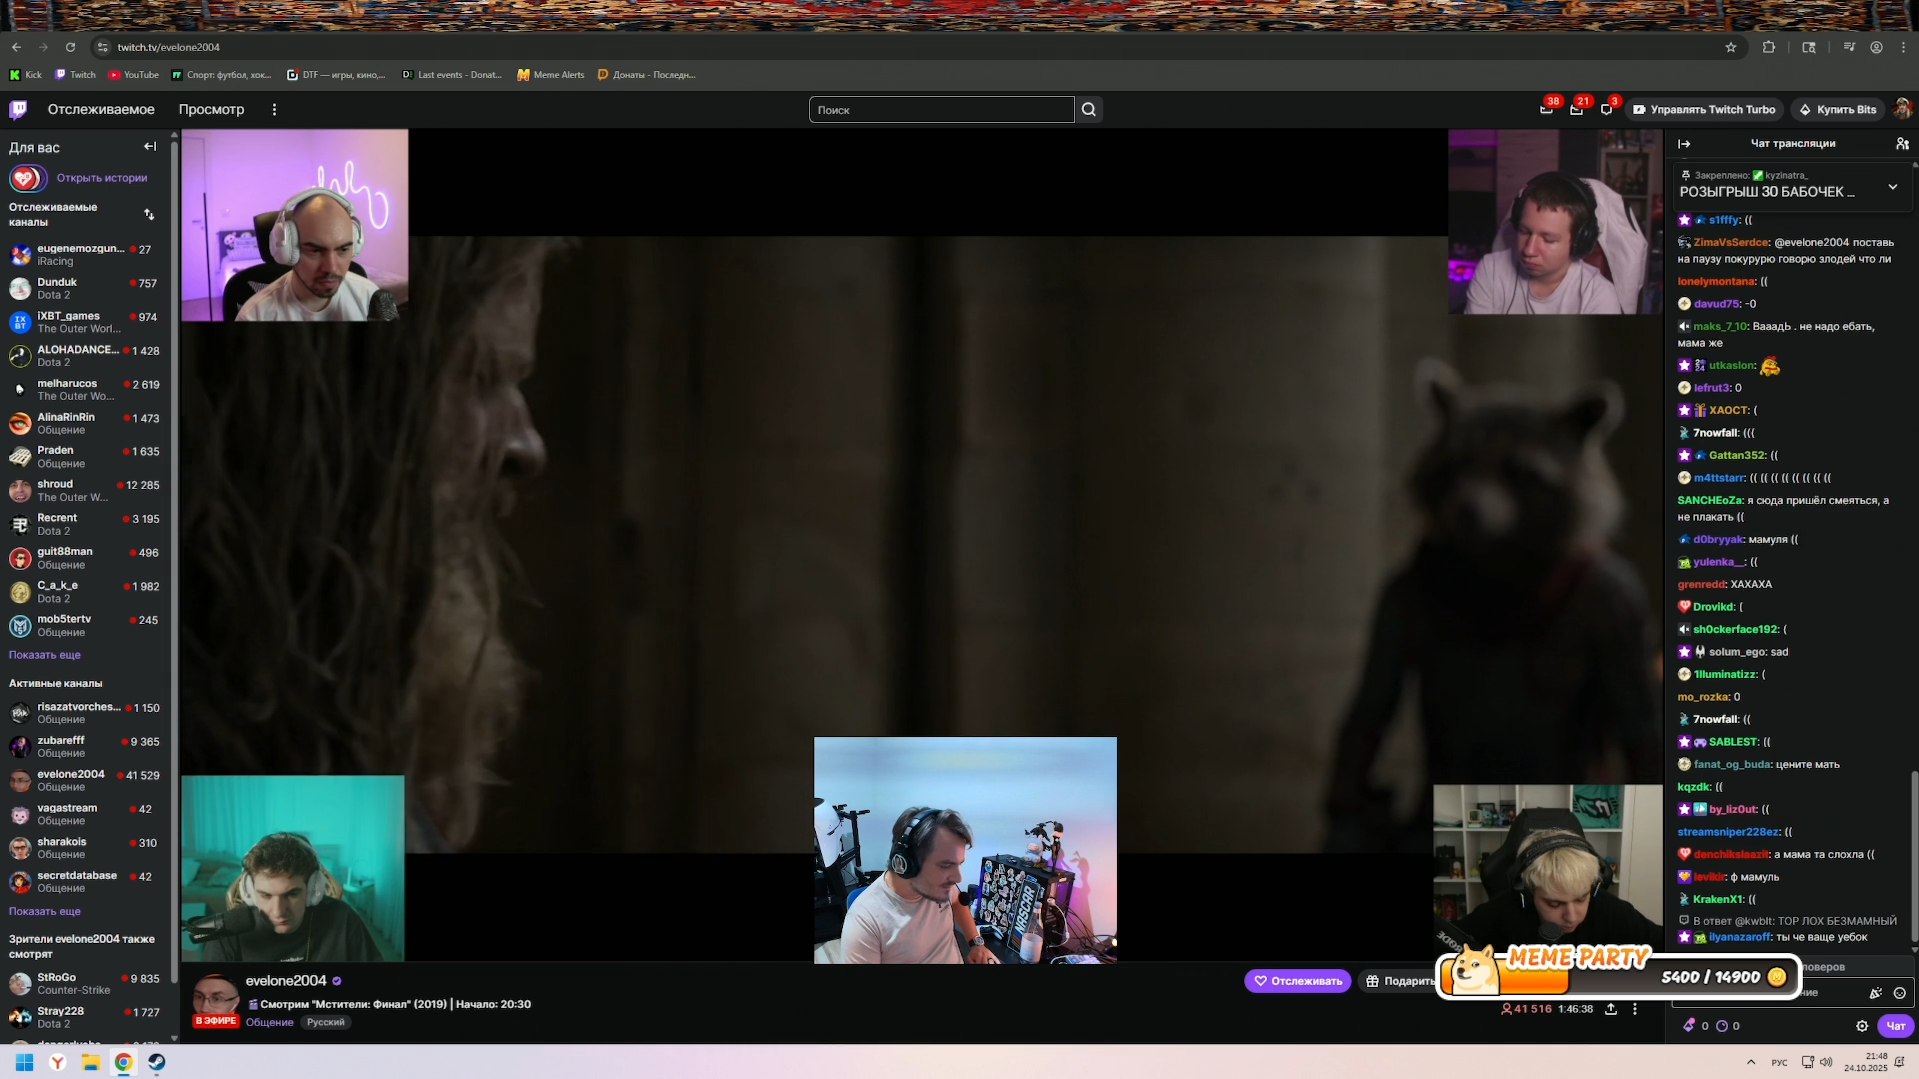Open the emote picker in chat
Image resolution: width=1919 pixels, height=1079 pixels.
coord(1900,993)
